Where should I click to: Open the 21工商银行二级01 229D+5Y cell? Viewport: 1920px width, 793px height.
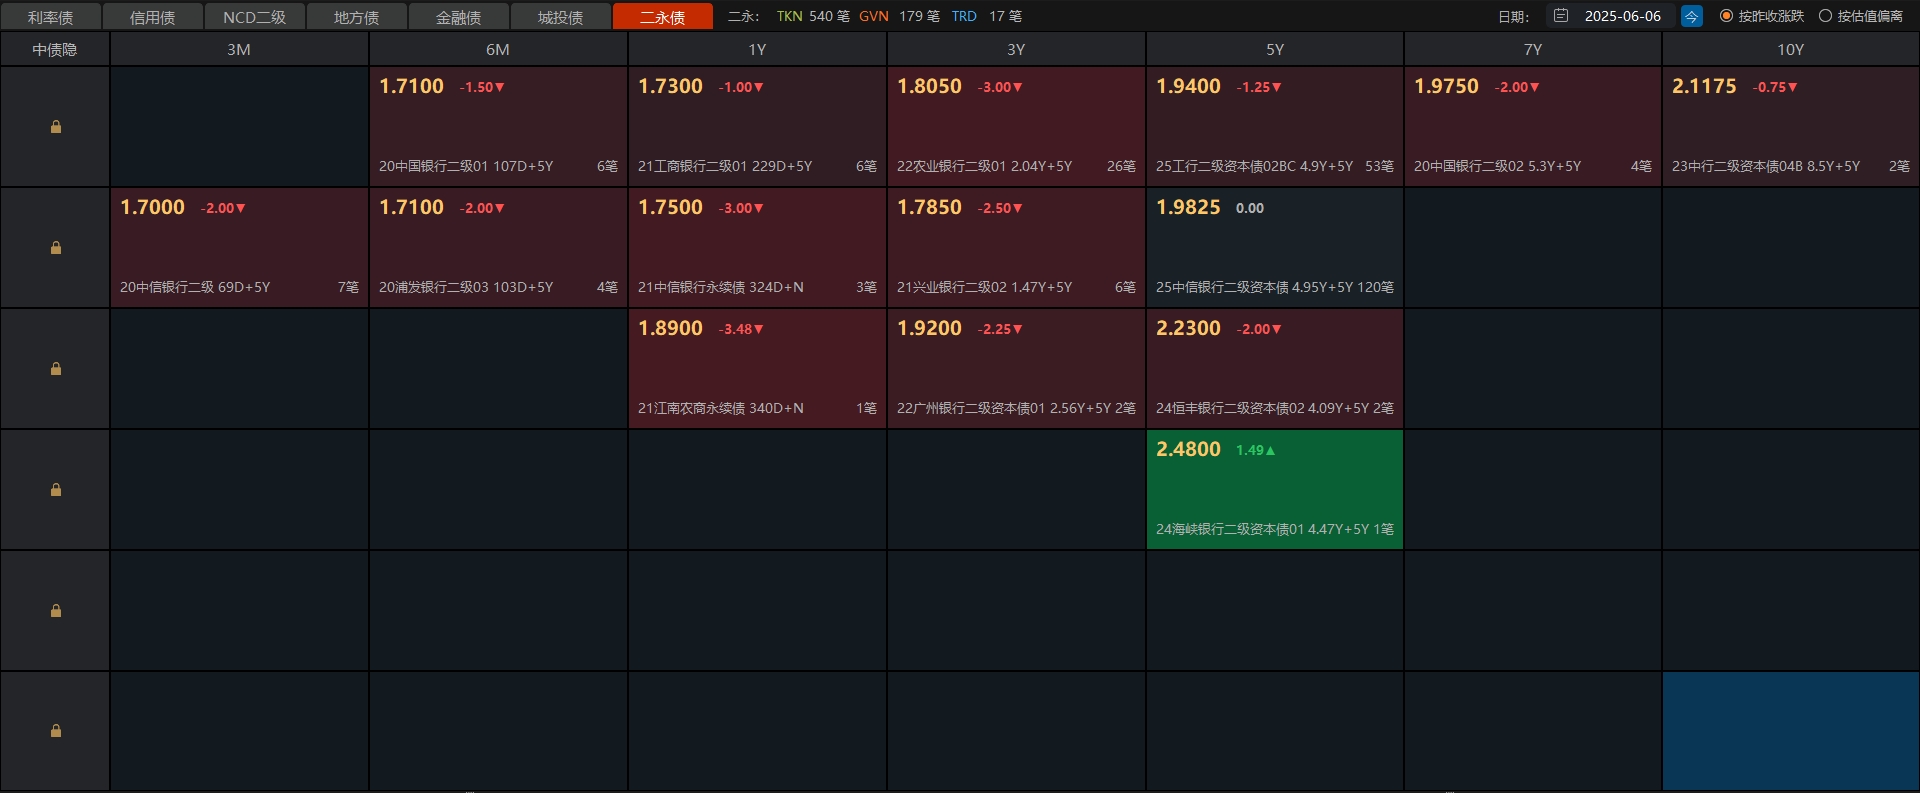[x=757, y=126]
